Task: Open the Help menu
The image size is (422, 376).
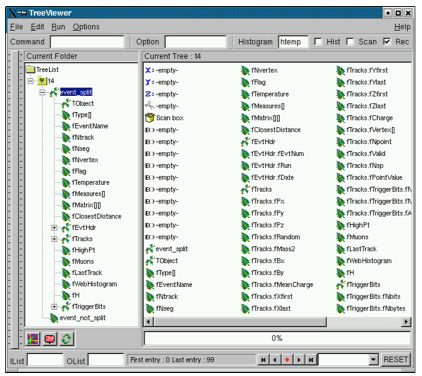Action: coord(402,27)
